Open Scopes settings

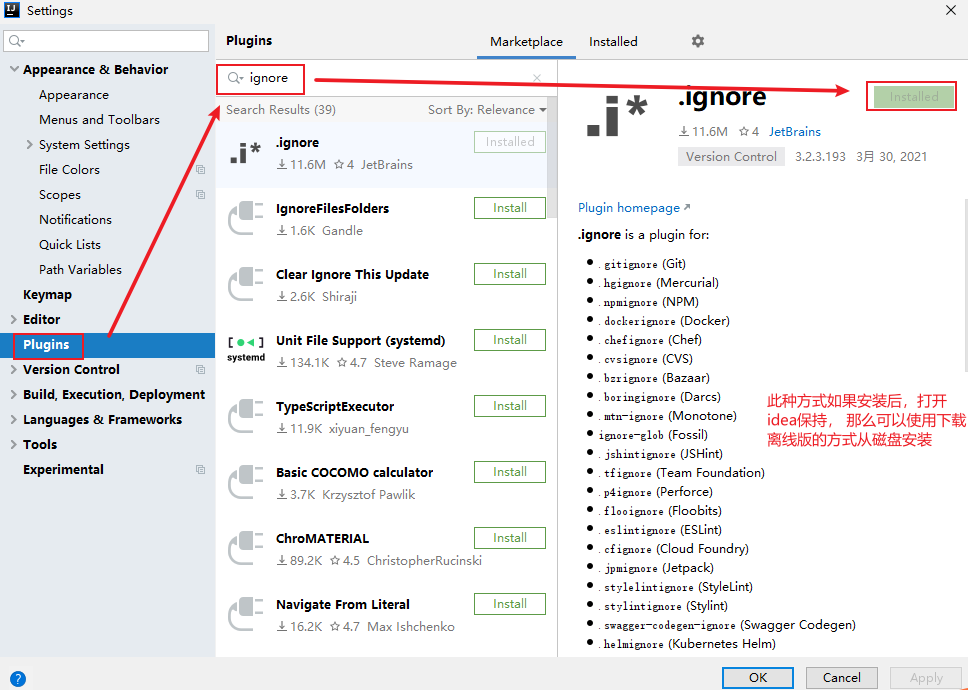point(60,194)
